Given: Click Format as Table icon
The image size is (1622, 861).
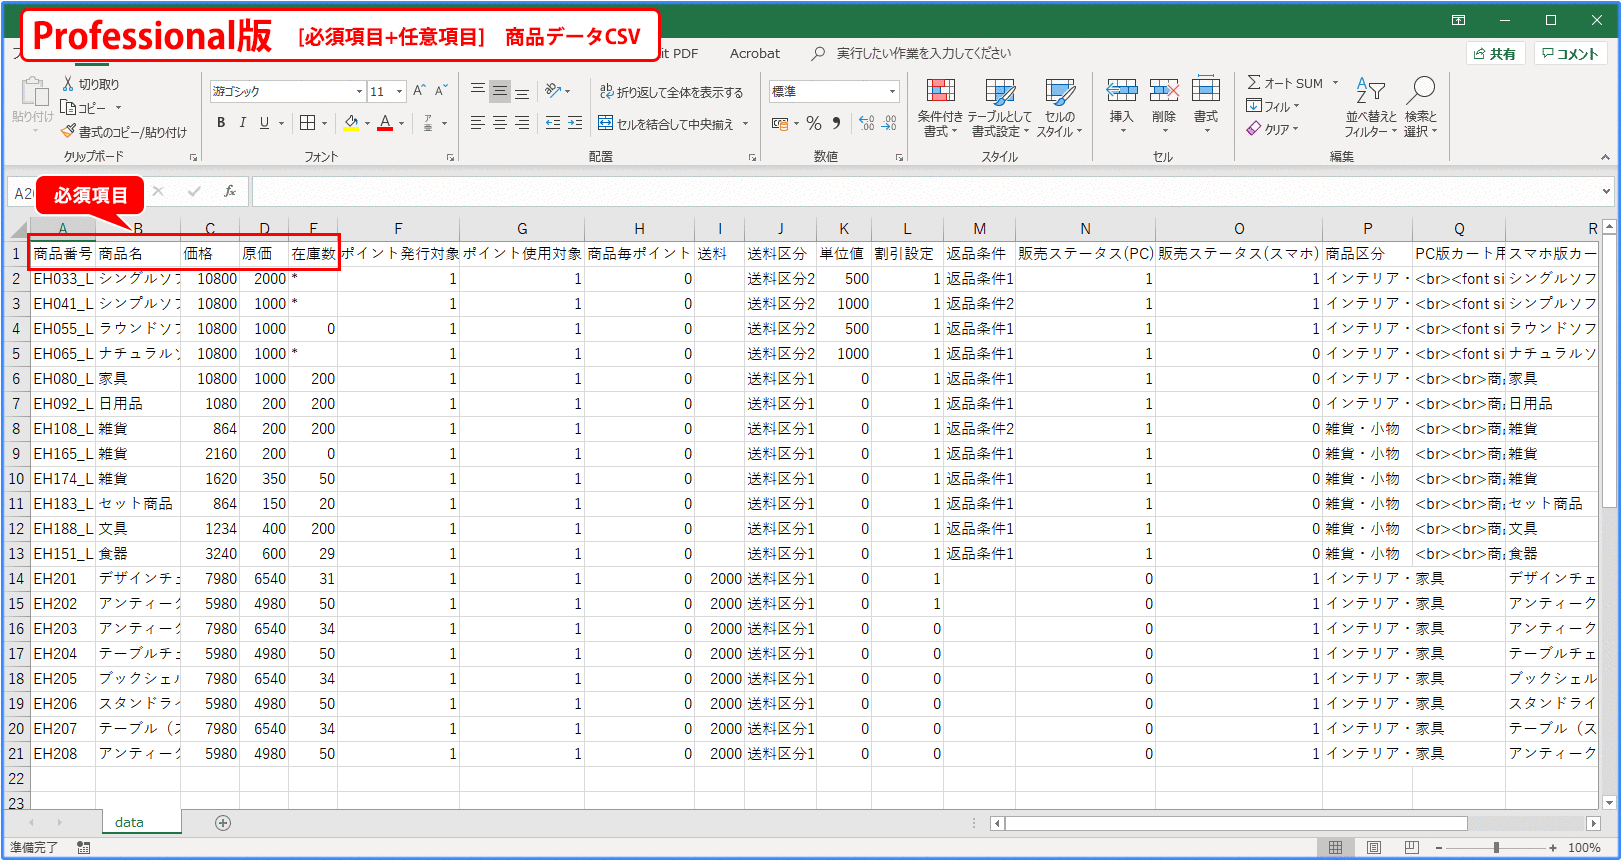Looking at the screenshot, I should pos(1000,93).
